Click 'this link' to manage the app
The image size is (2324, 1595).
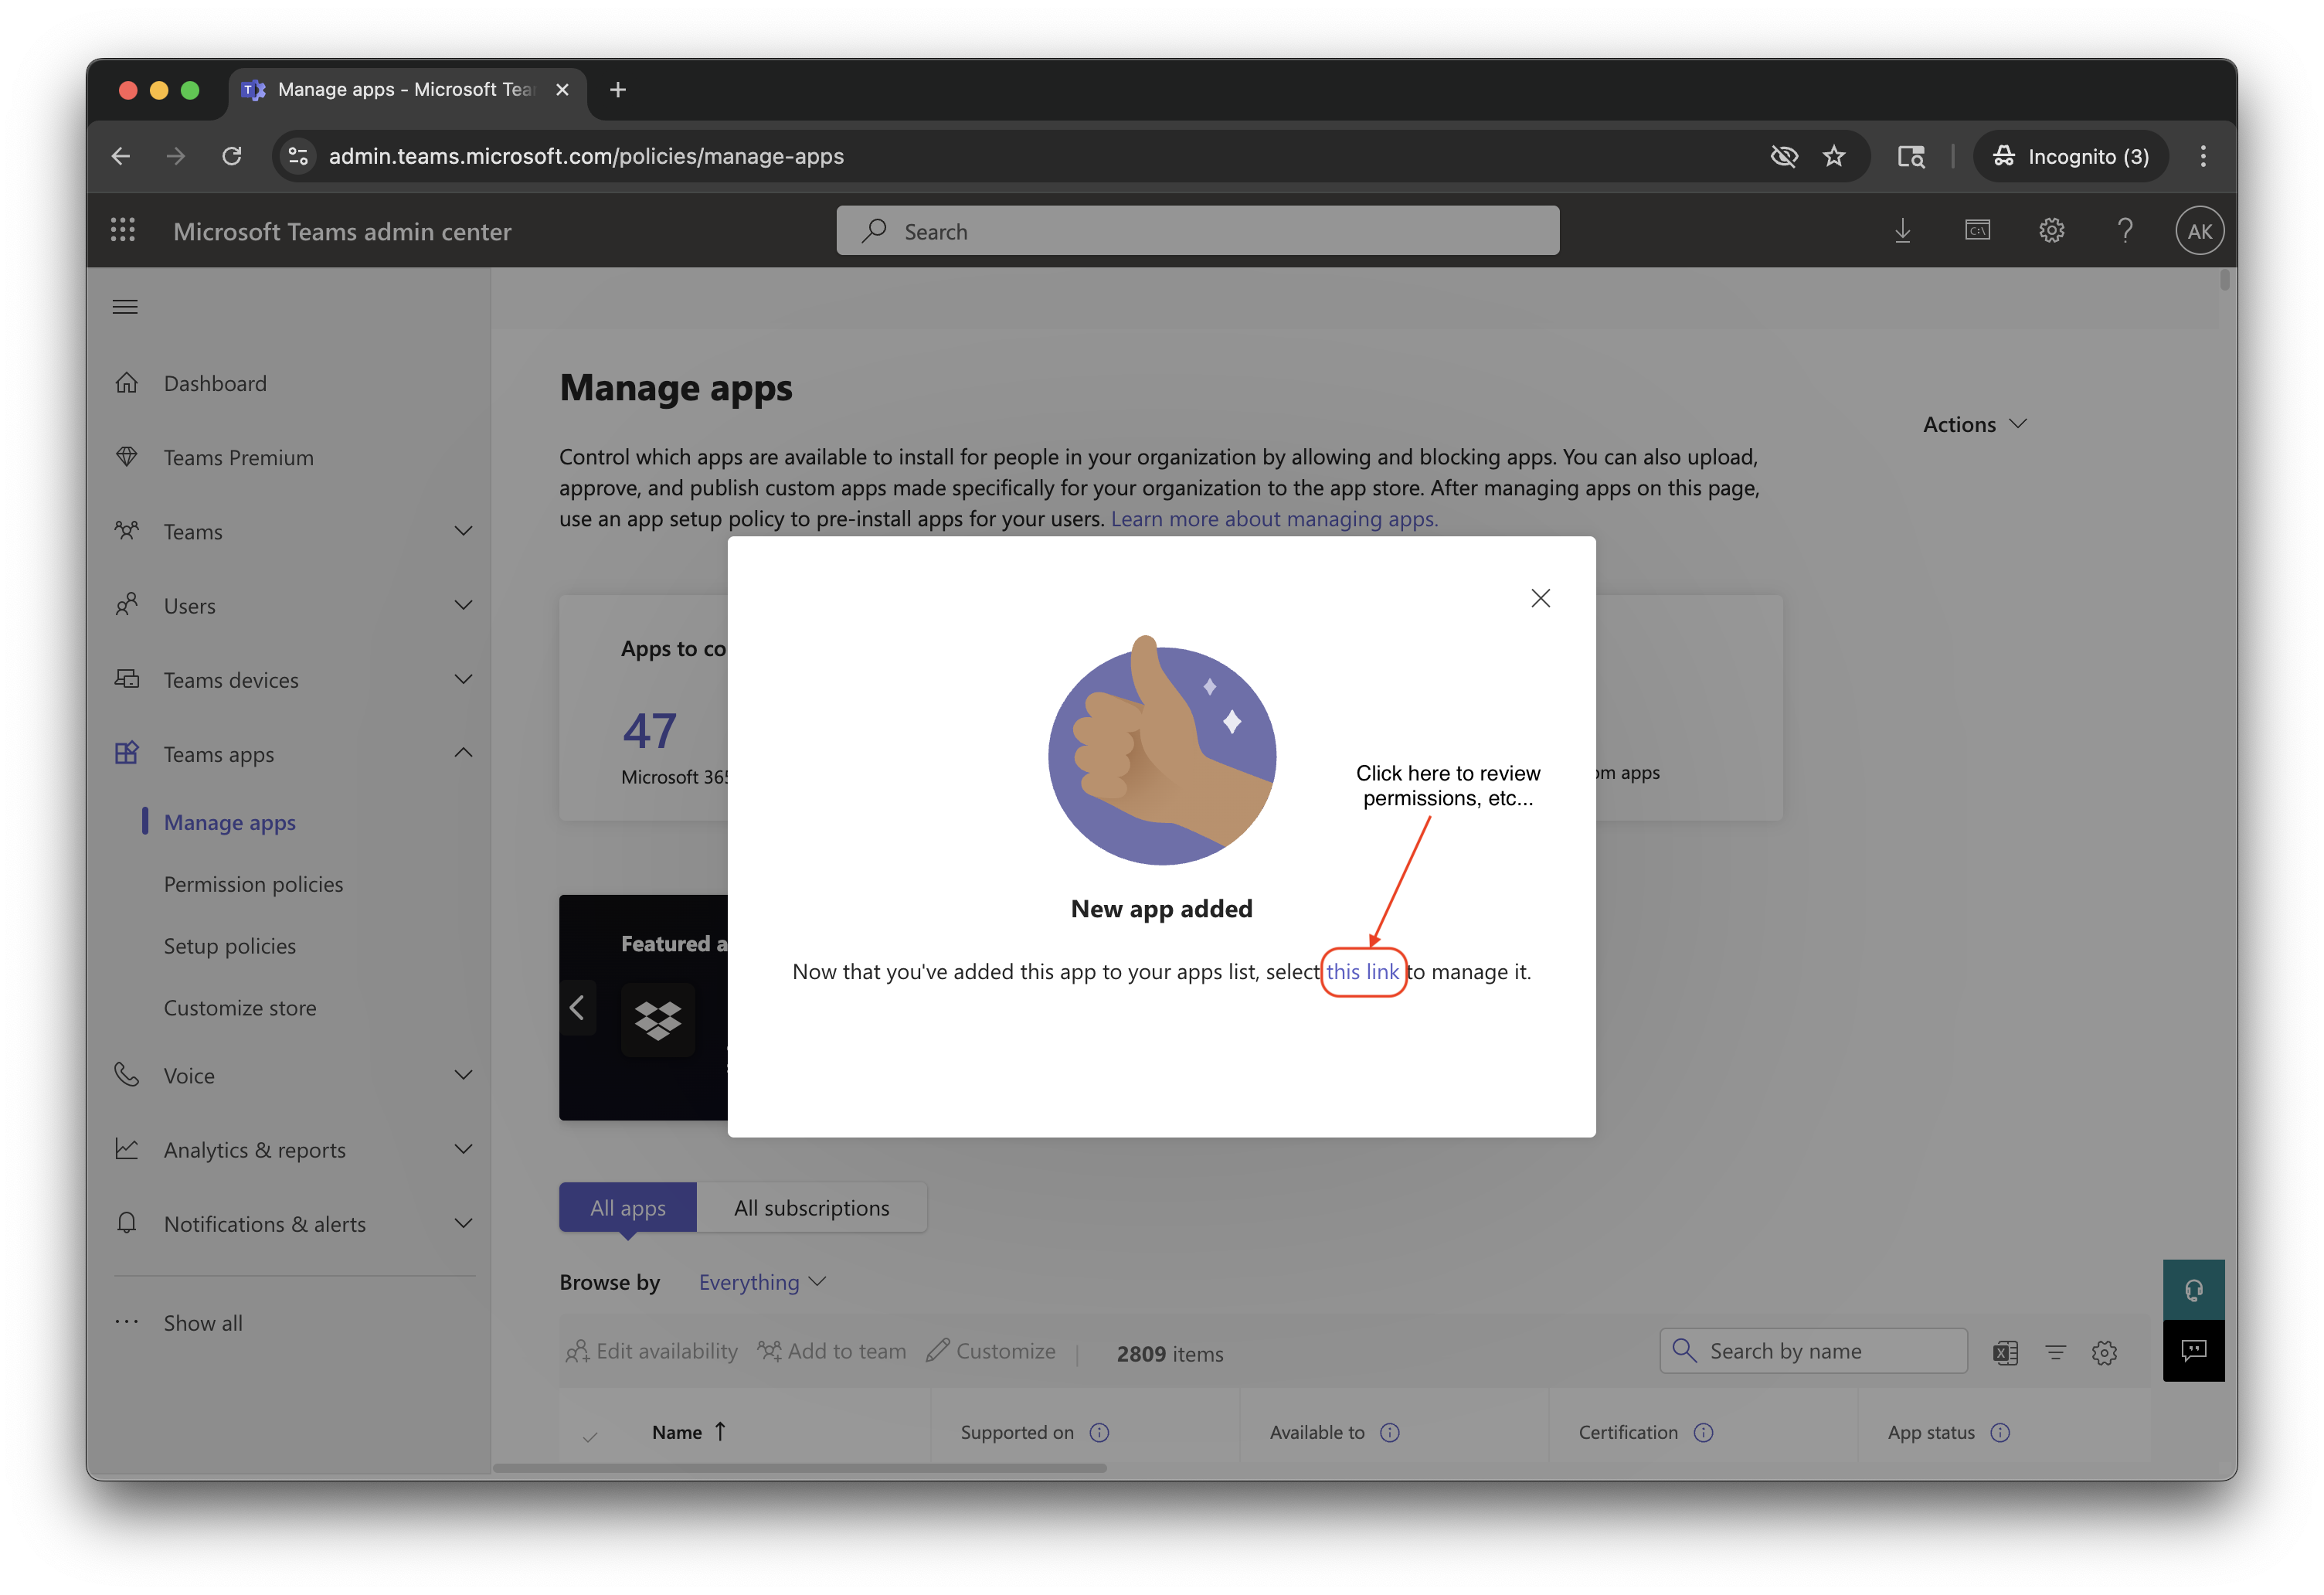click(1362, 972)
